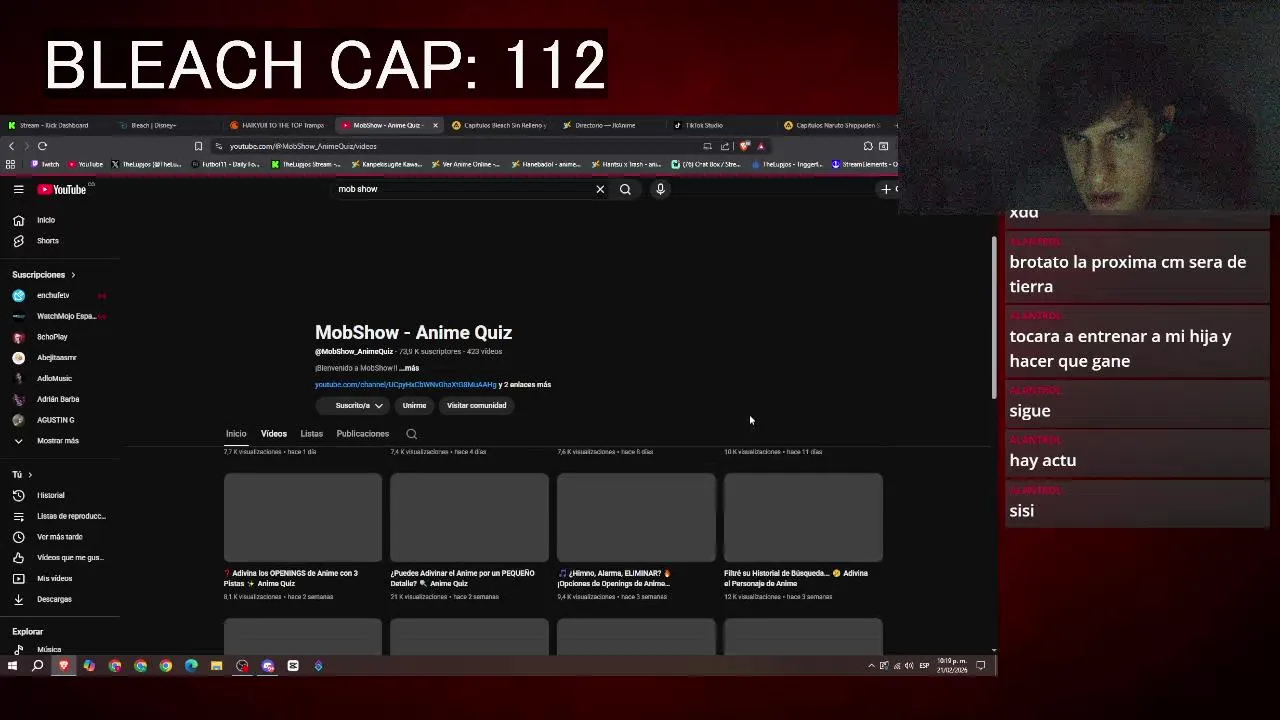The height and width of the screenshot is (720, 1280).
Task: Click the Brave shield icon in address bar
Action: (744, 146)
